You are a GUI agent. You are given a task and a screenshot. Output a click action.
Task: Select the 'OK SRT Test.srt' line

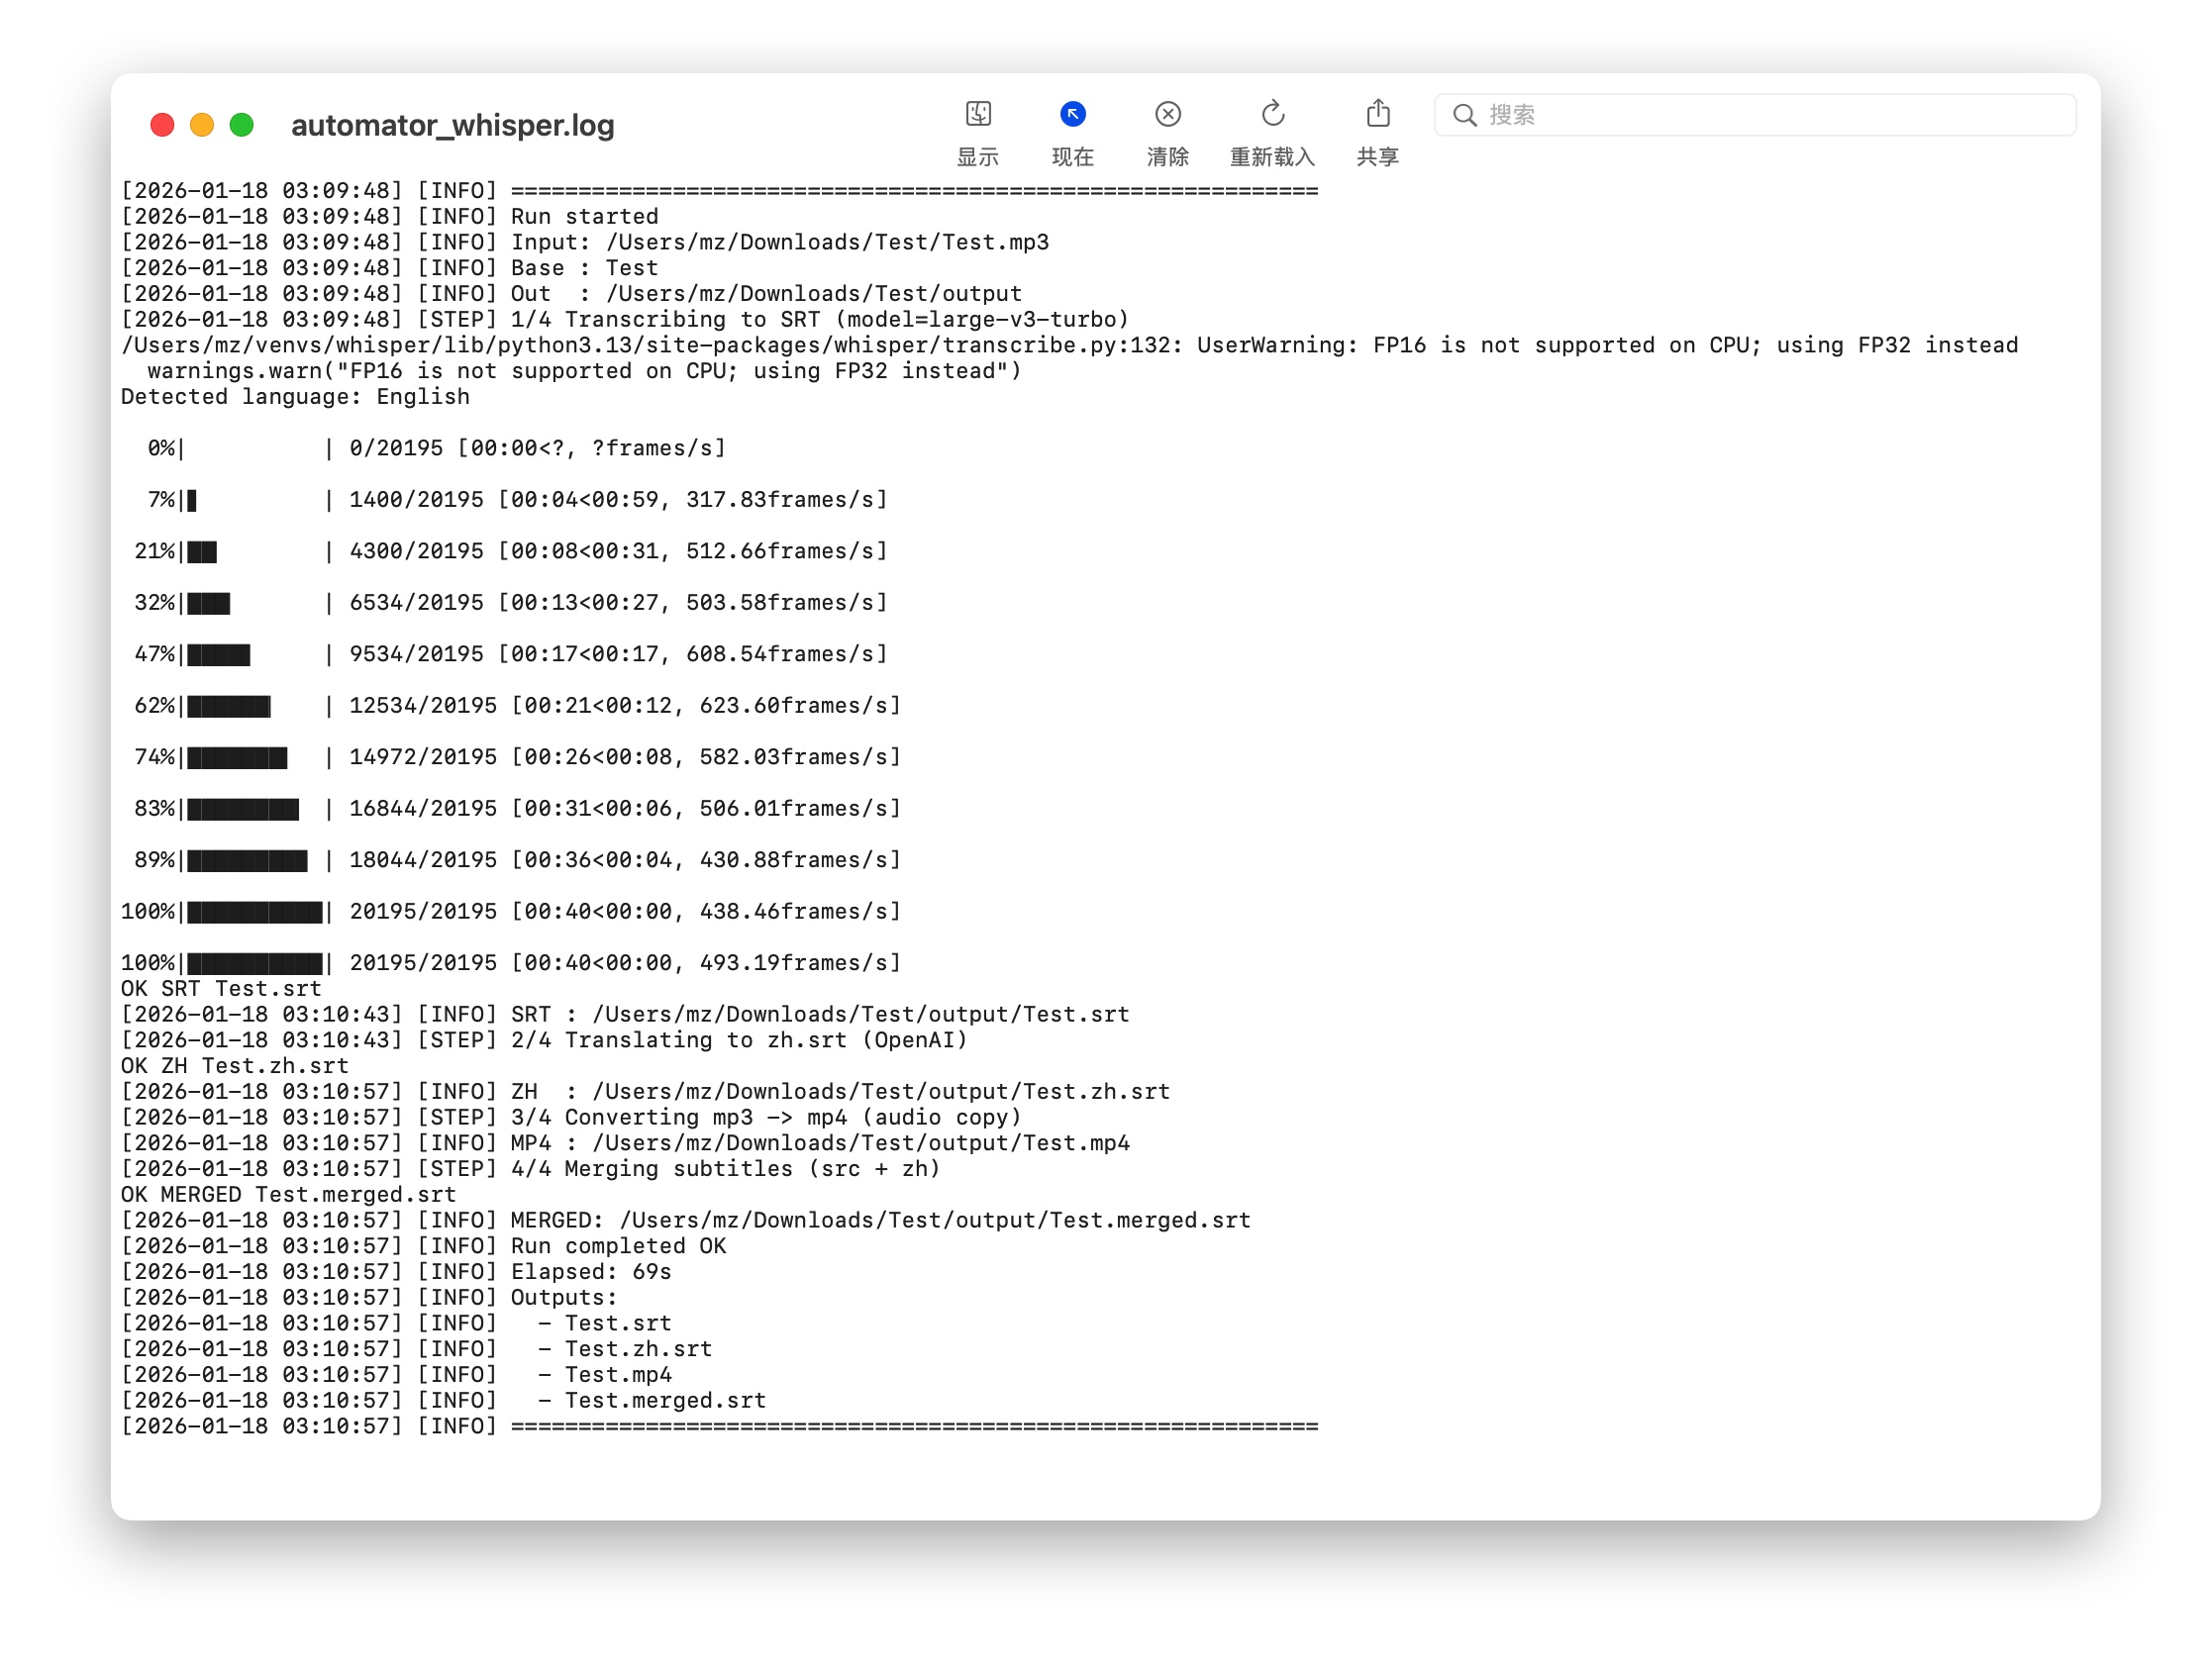pos(221,988)
